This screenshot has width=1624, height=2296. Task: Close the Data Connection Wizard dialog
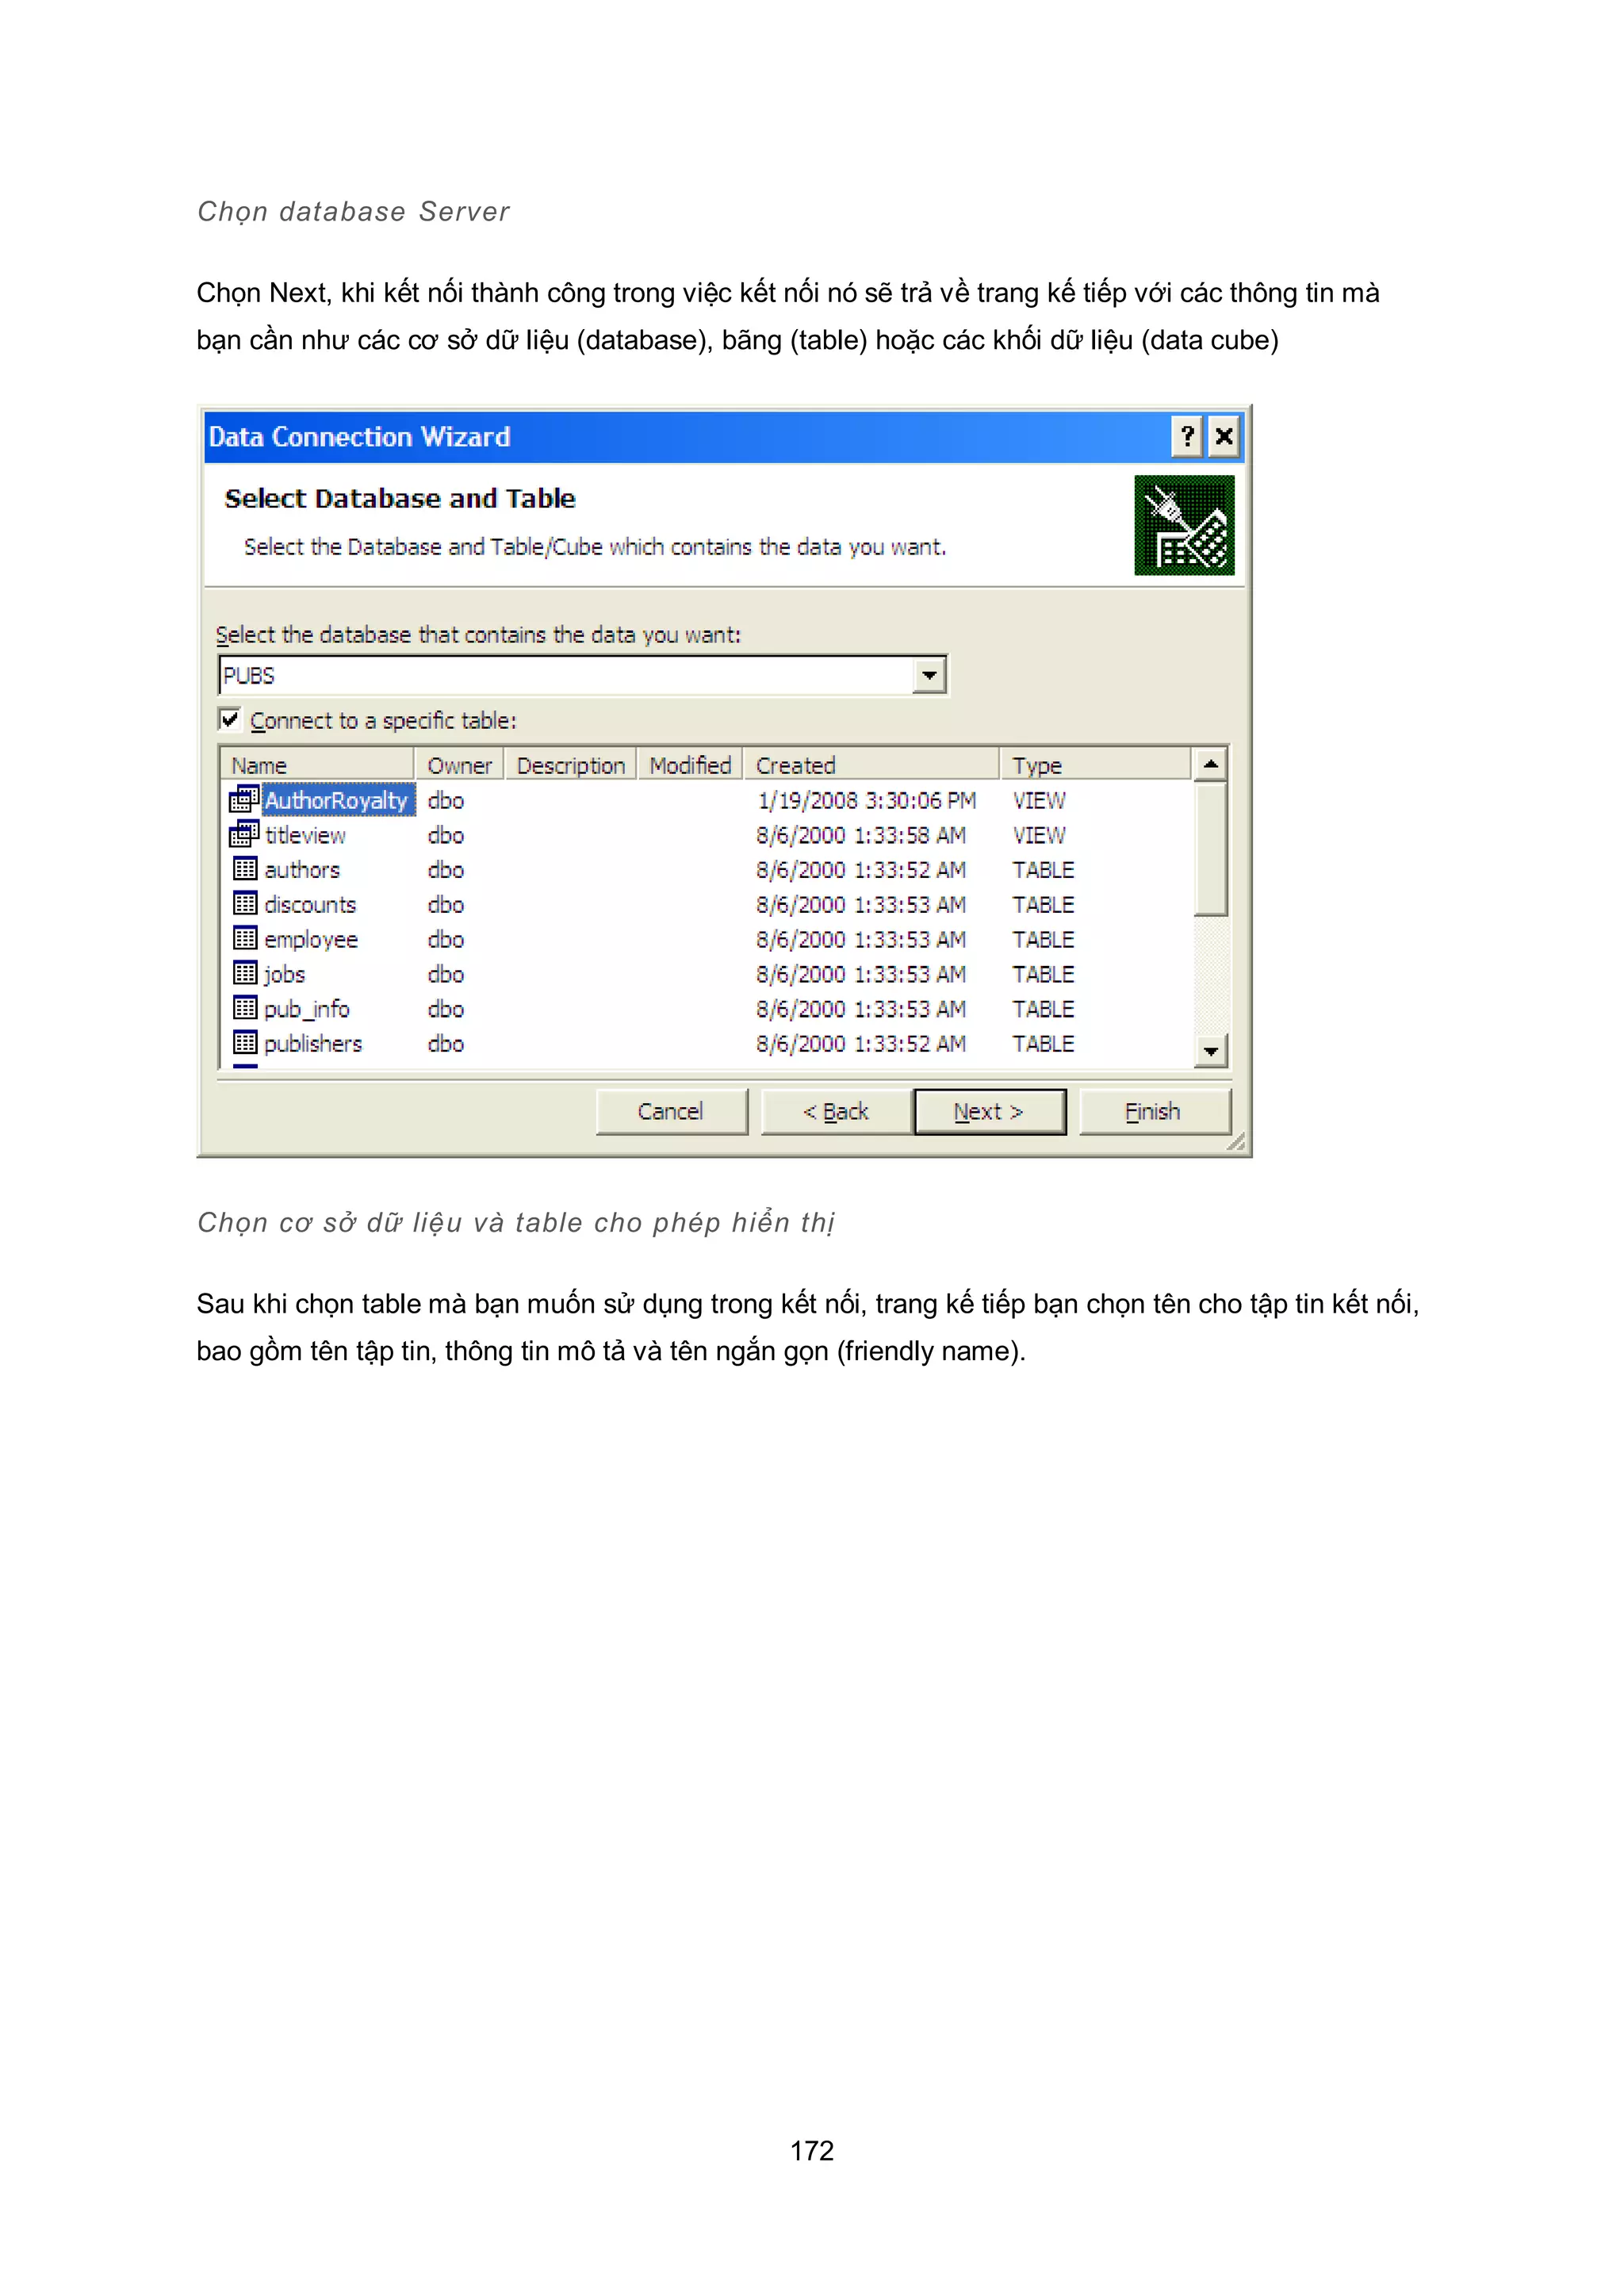tap(1223, 437)
